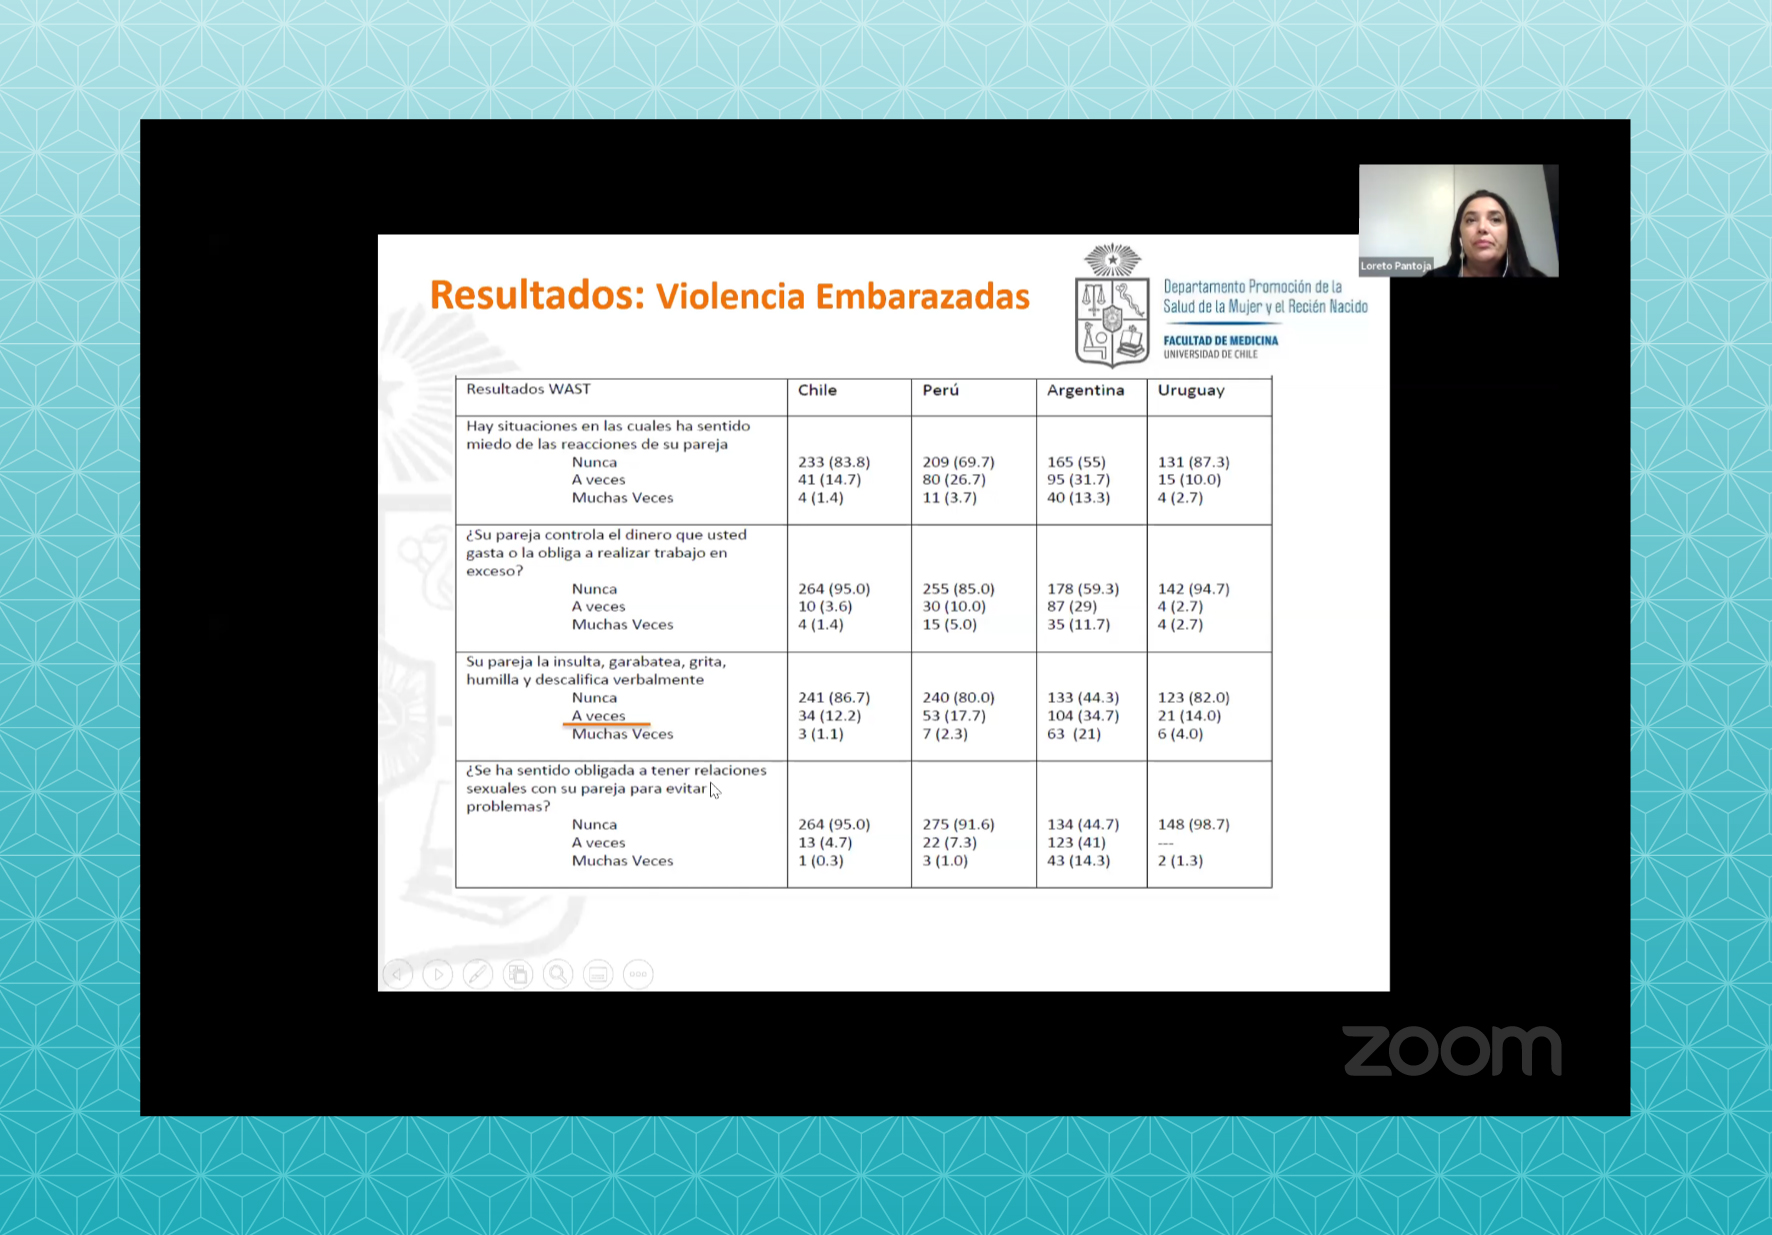The image size is (1772, 1235).
Task: Click the value 133 (44.3)
Action: (1083, 698)
